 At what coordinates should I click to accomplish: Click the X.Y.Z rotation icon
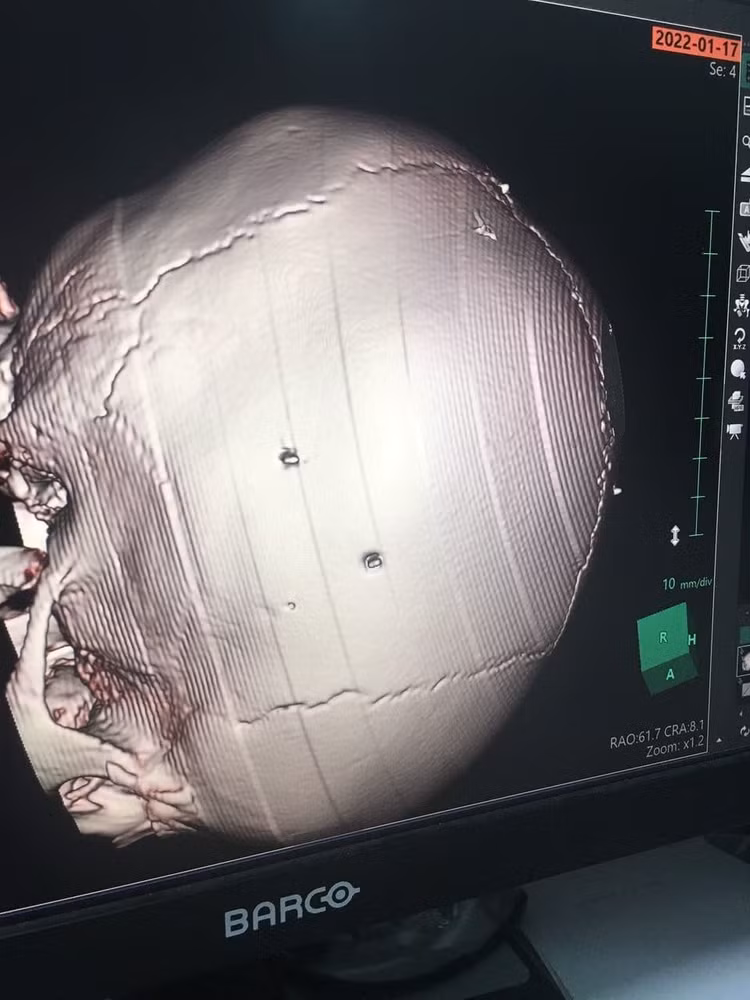740,339
